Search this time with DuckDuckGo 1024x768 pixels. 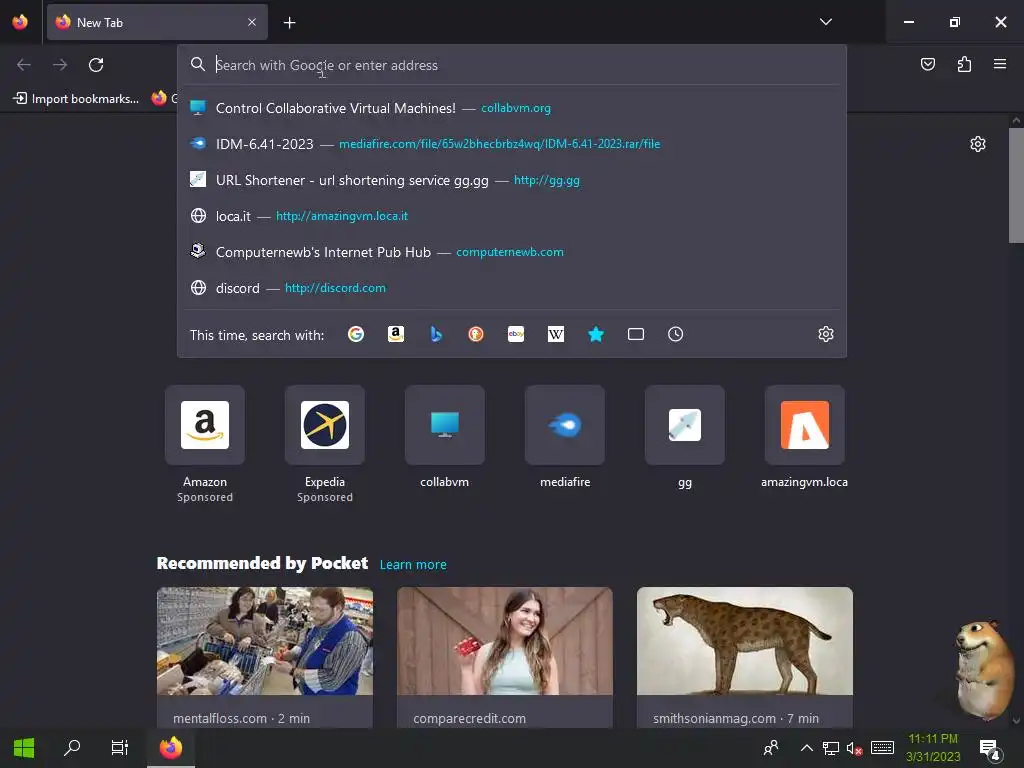coord(475,334)
